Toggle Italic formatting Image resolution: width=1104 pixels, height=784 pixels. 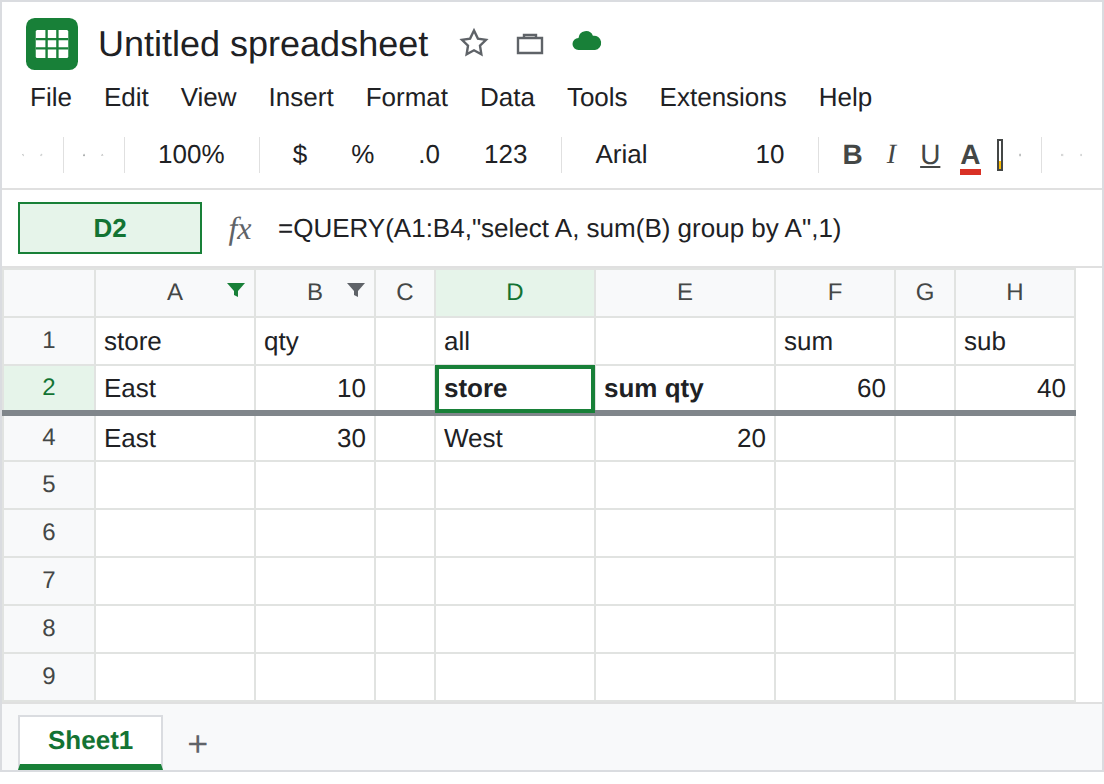click(891, 154)
